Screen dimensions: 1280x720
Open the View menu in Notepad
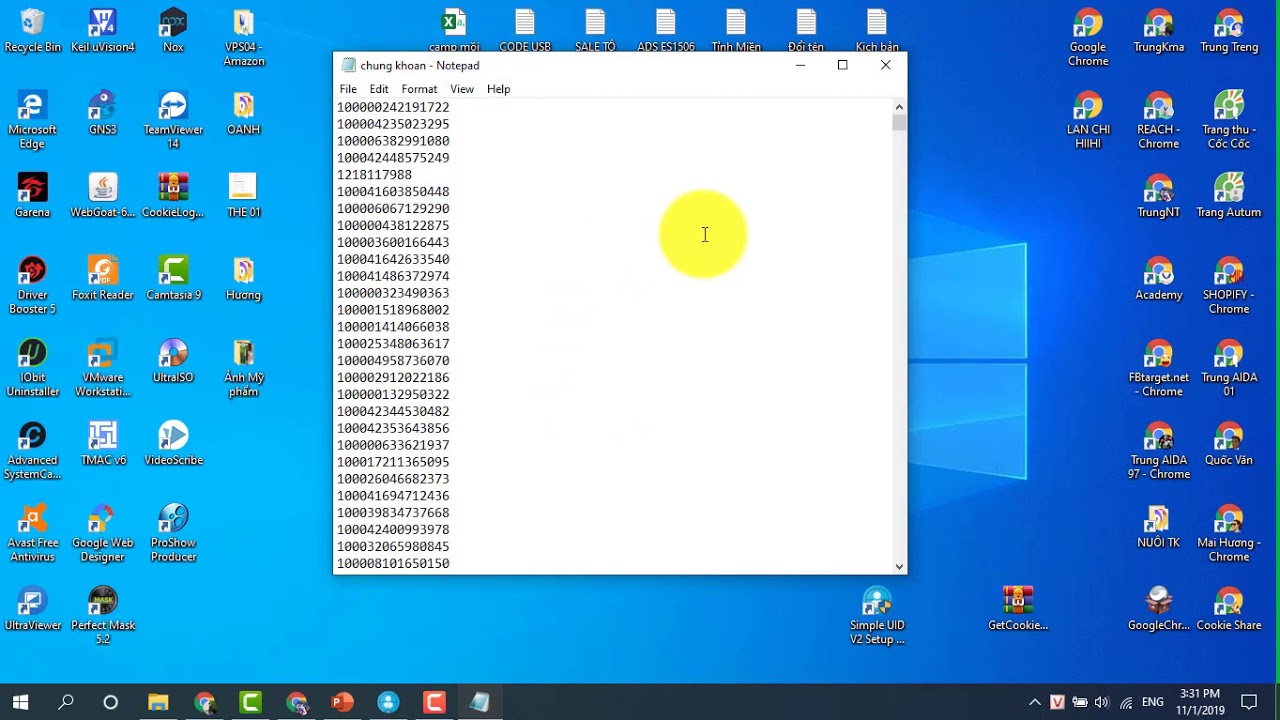[462, 89]
